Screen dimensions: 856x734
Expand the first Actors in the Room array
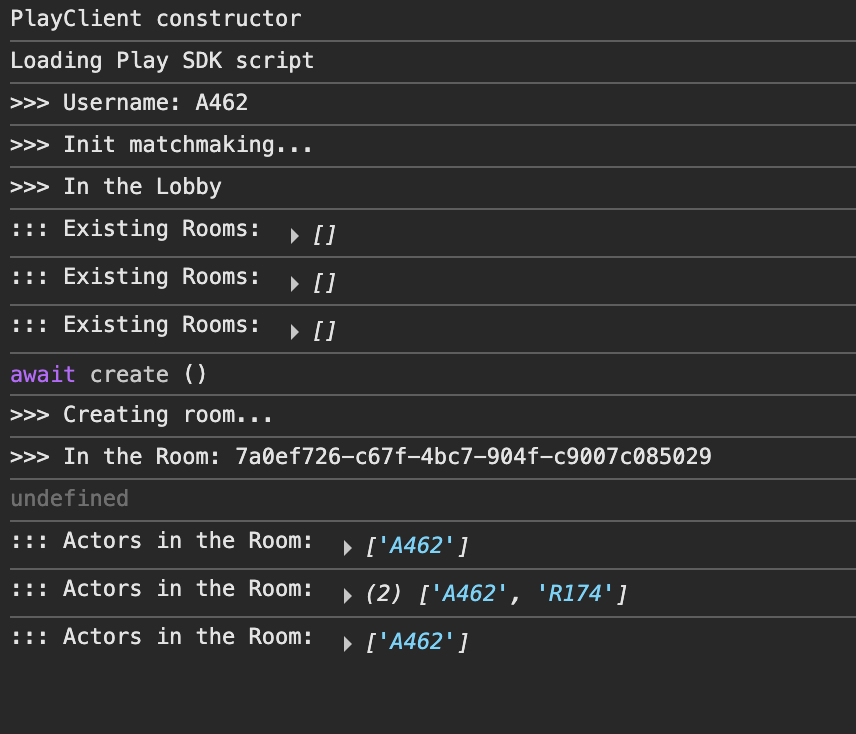point(348,548)
